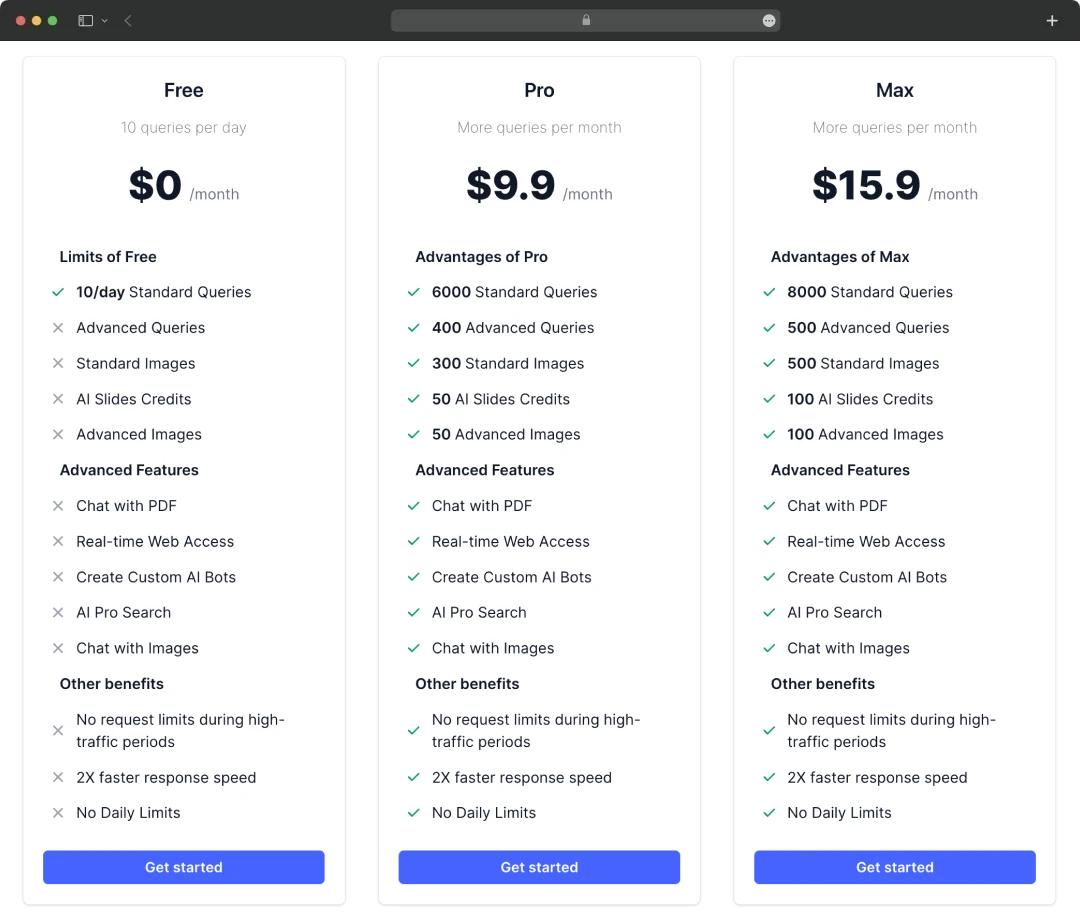This screenshot has width=1080, height=923.
Task: Click the Free plan title heading
Action: [x=184, y=90]
